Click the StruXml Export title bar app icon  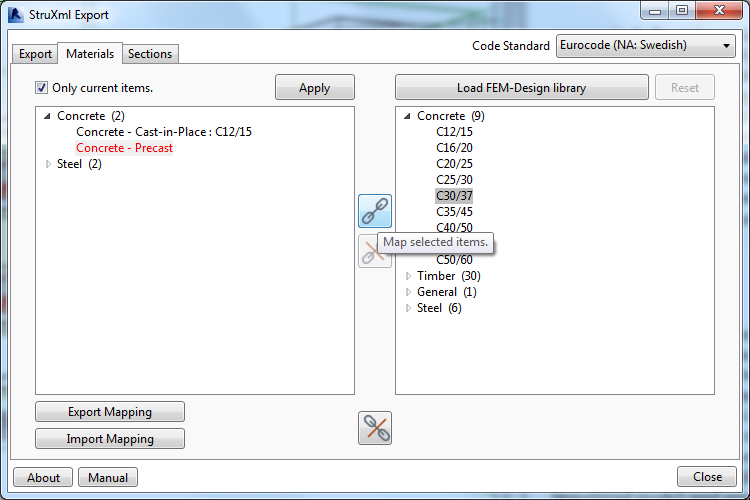(x=15, y=14)
